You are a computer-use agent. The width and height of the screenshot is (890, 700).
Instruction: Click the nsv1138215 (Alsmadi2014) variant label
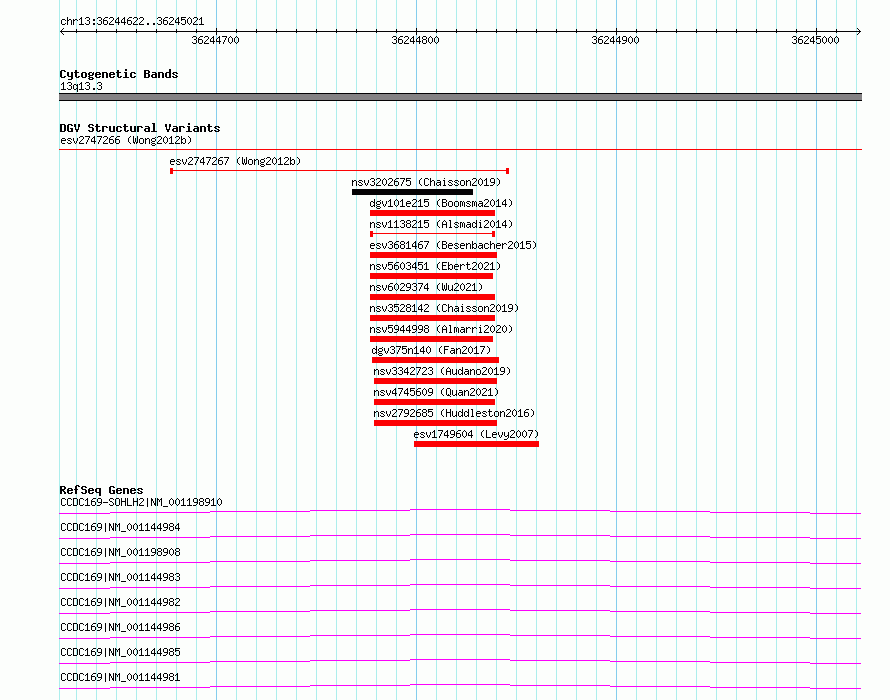(x=441, y=224)
